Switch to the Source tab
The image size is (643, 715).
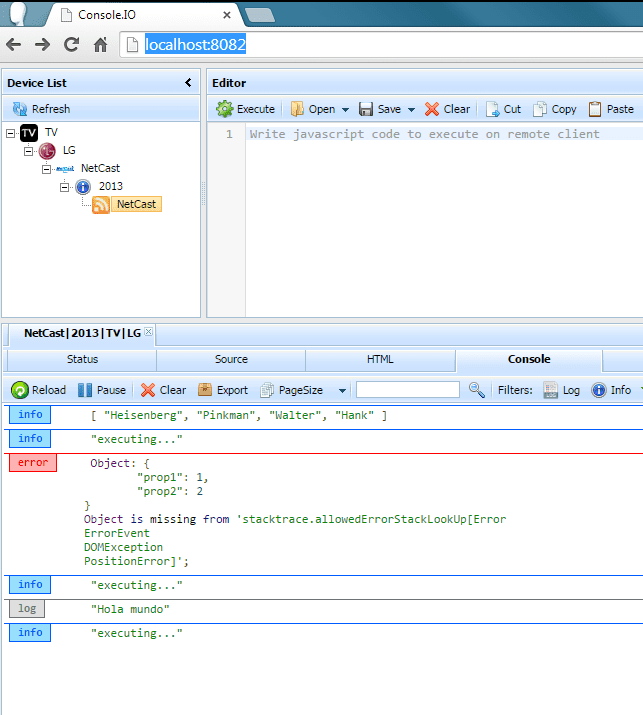(231, 360)
